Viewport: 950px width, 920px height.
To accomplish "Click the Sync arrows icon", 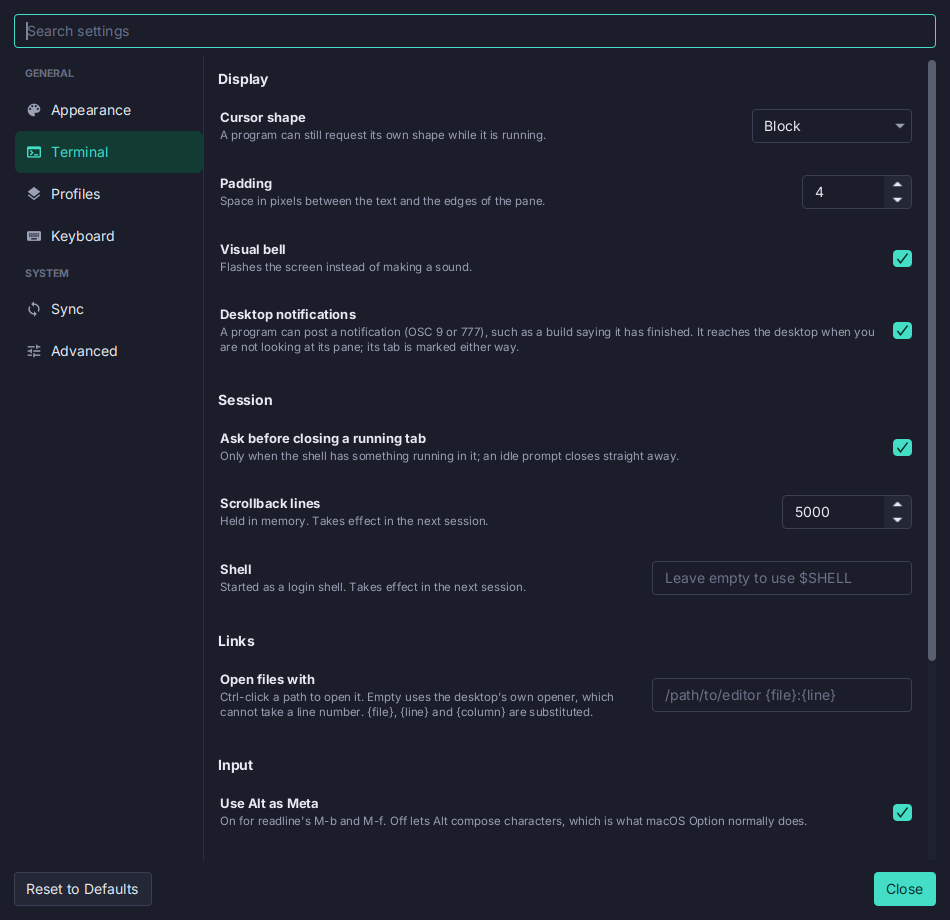I will [34, 309].
